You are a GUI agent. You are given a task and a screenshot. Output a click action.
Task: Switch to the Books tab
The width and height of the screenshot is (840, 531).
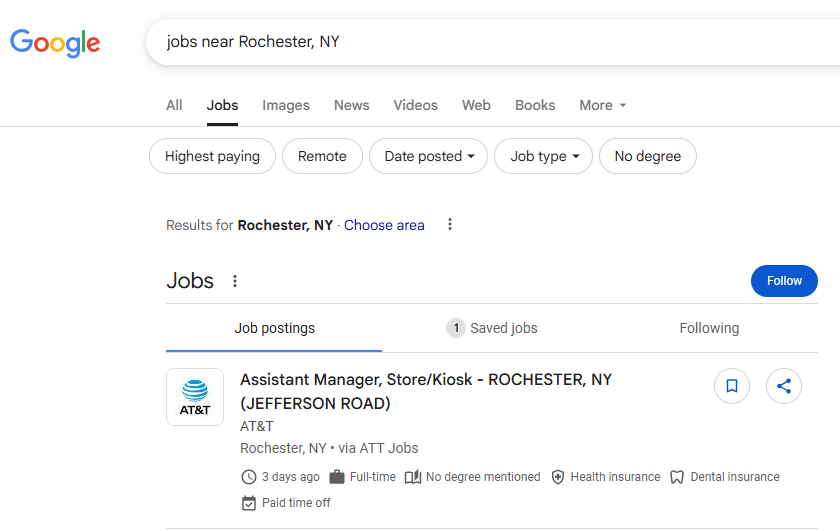point(535,105)
